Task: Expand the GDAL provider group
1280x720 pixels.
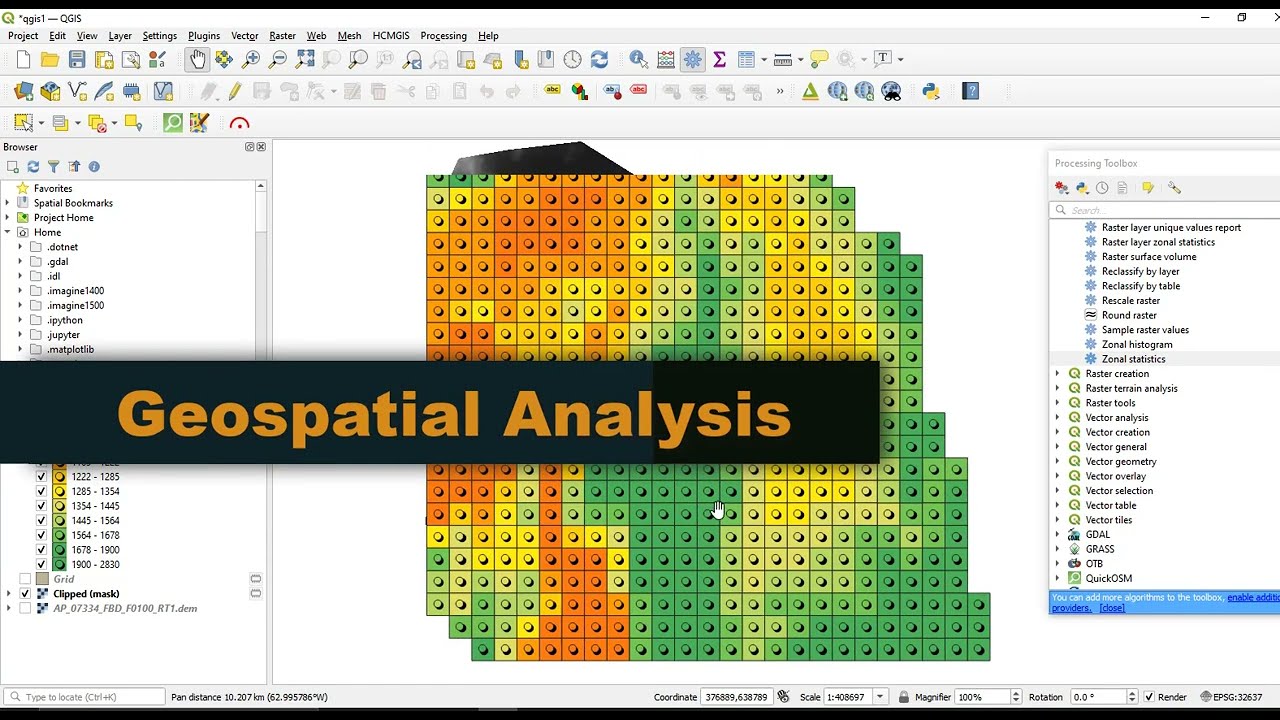Action: (1057, 535)
